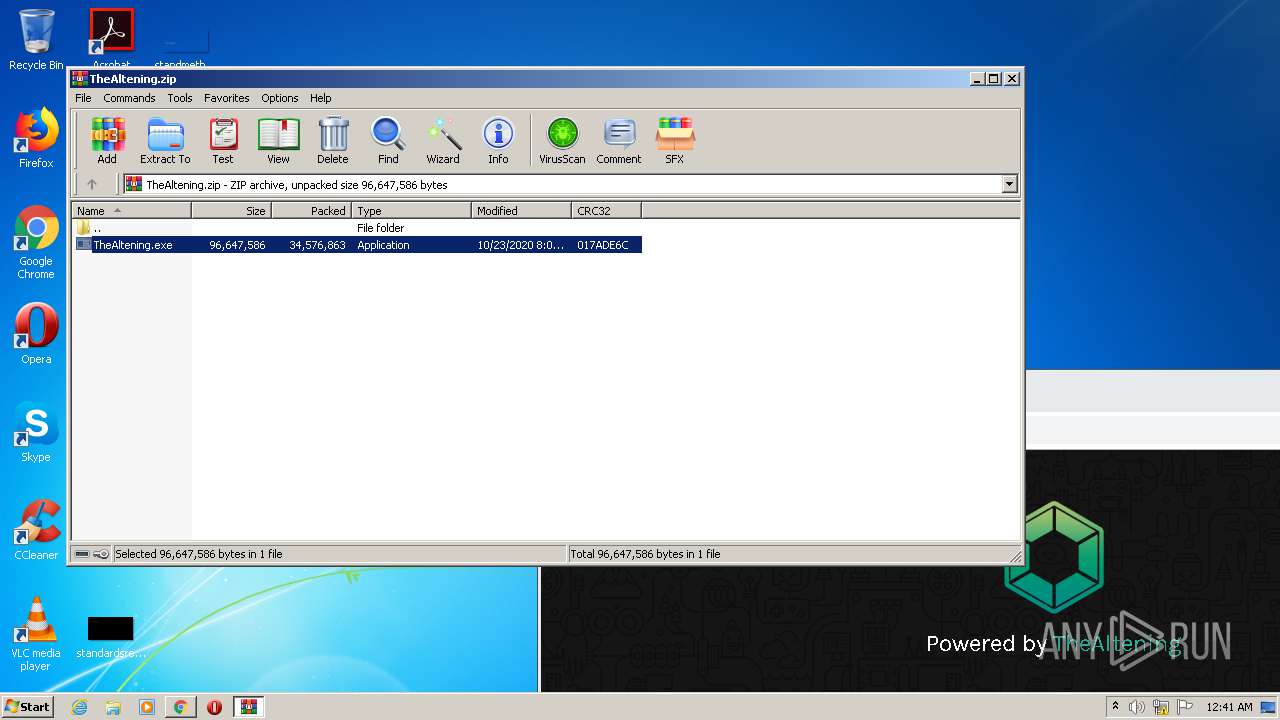This screenshot has width=1280, height=720.
Task: Select the TheAltening.exe file row
Action: (x=357, y=245)
